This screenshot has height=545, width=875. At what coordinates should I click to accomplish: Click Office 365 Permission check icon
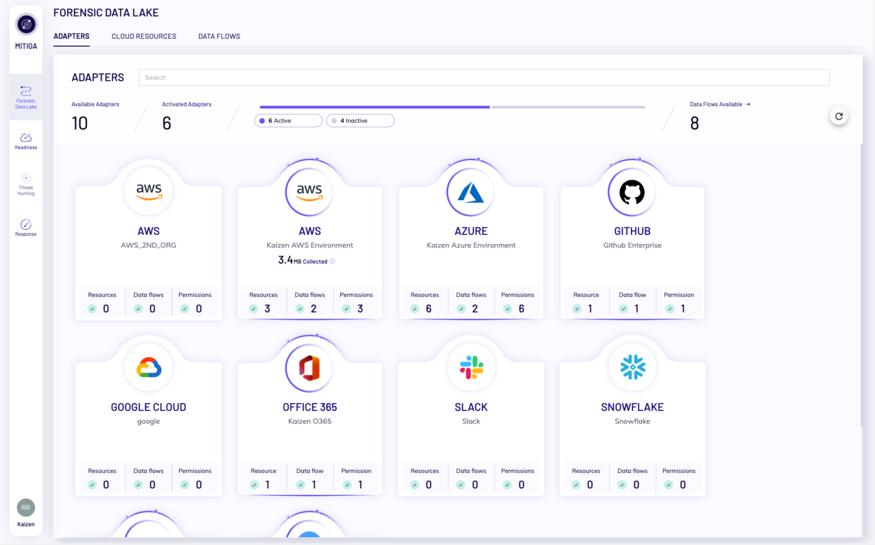[x=347, y=485]
